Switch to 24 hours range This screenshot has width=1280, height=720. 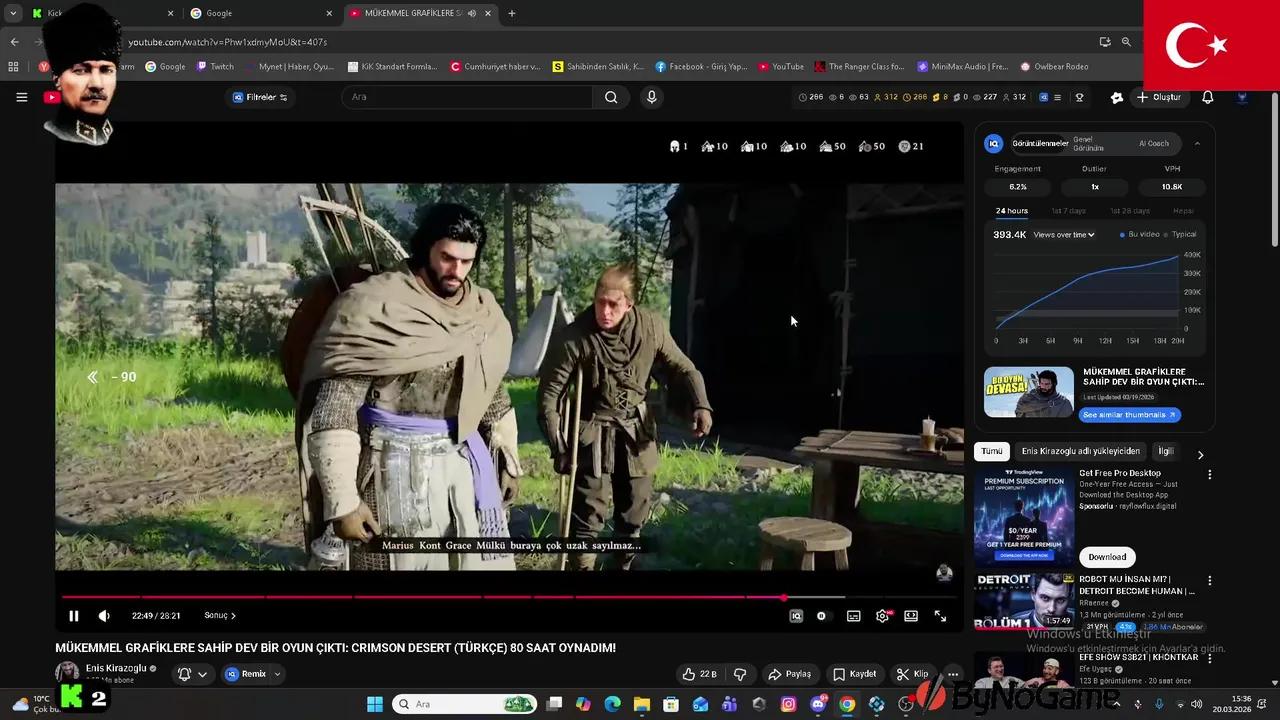tap(1011, 211)
